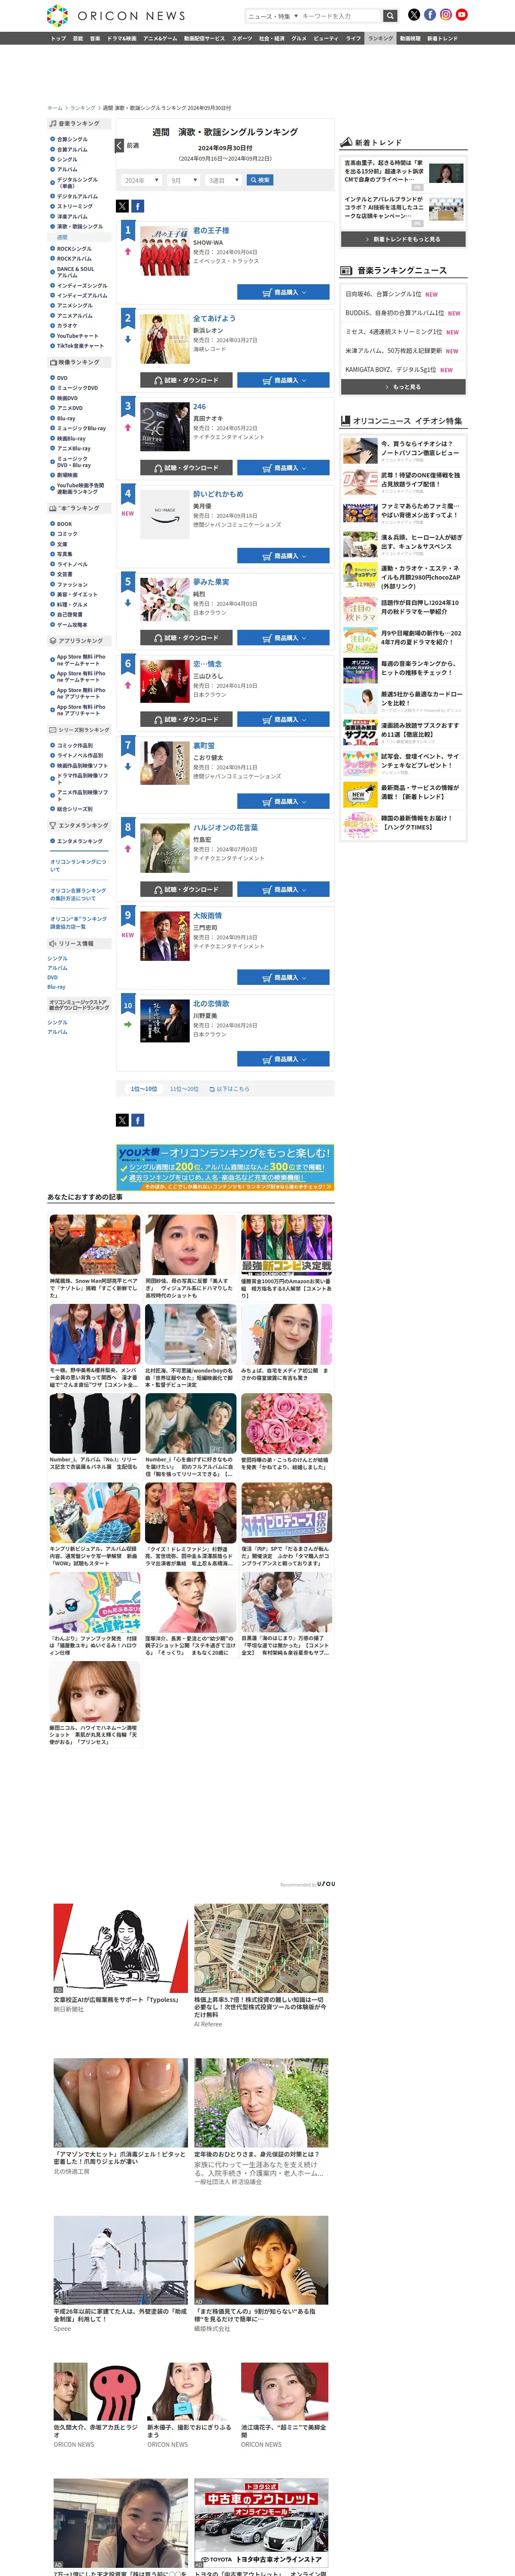Expand 商品購入 for 酔いどれかもめ
Image resolution: width=515 pixels, height=2576 pixels.
tap(283, 556)
